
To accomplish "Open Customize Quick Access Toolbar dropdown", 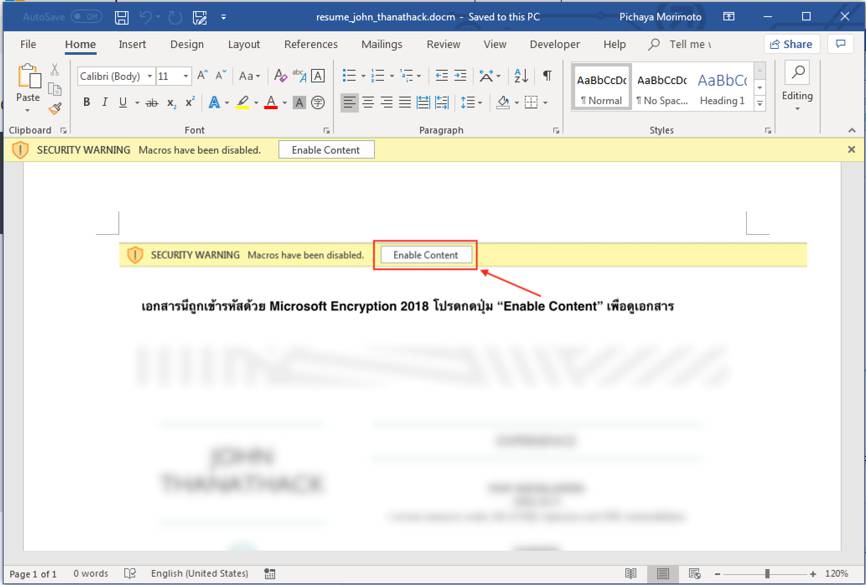I will [x=224, y=17].
